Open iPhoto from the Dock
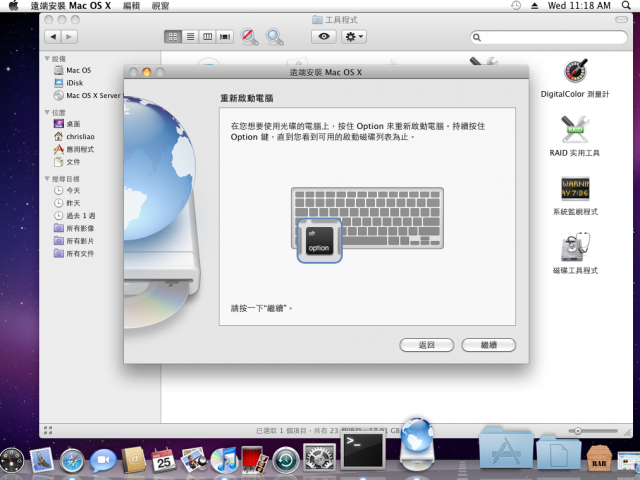Viewport: 640px width, 480px height. 194,460
